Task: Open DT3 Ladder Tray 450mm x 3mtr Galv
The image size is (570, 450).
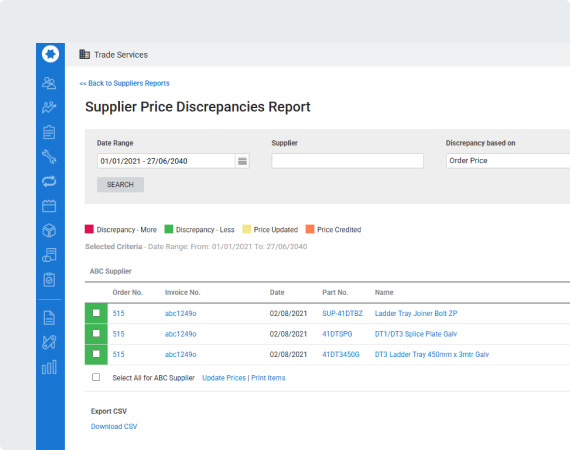Action: tap(432, 354)
